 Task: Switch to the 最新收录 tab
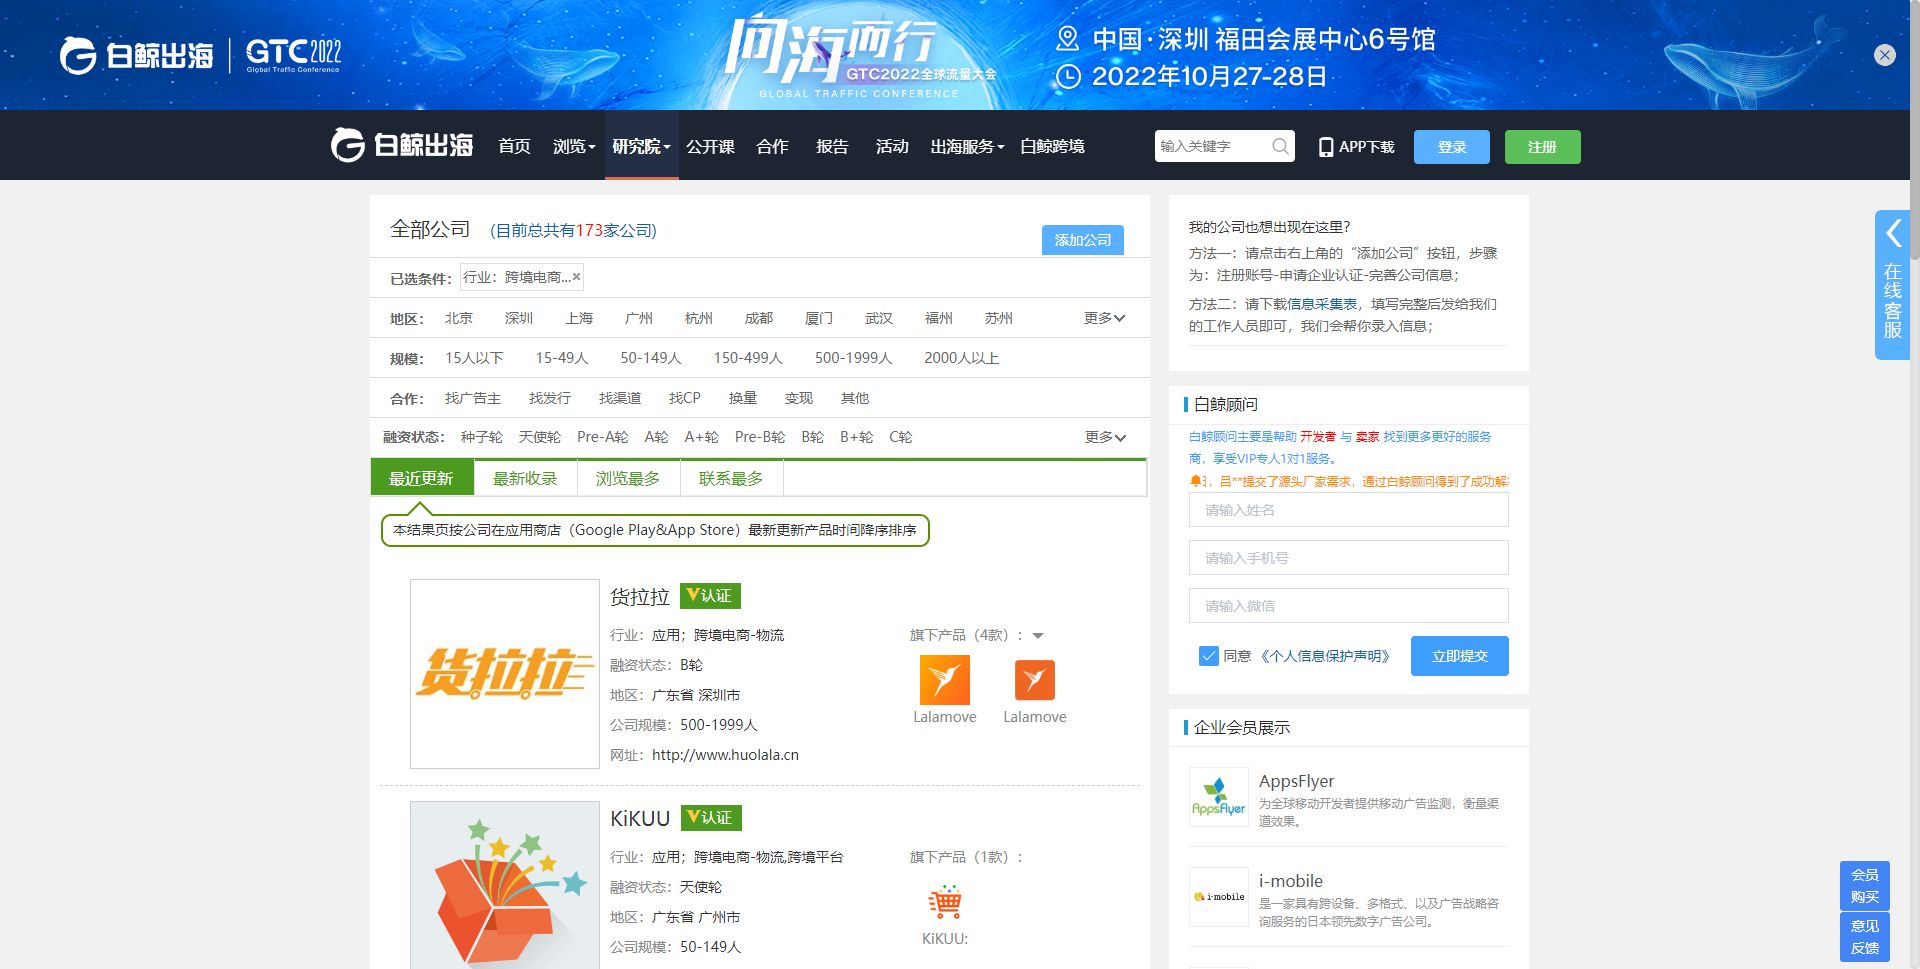526,478
